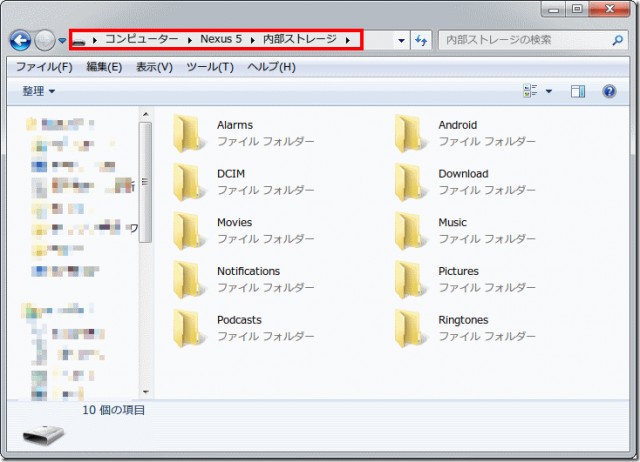Click the Movies folder name
Screen dimensions: 640x462
point(234,222)
